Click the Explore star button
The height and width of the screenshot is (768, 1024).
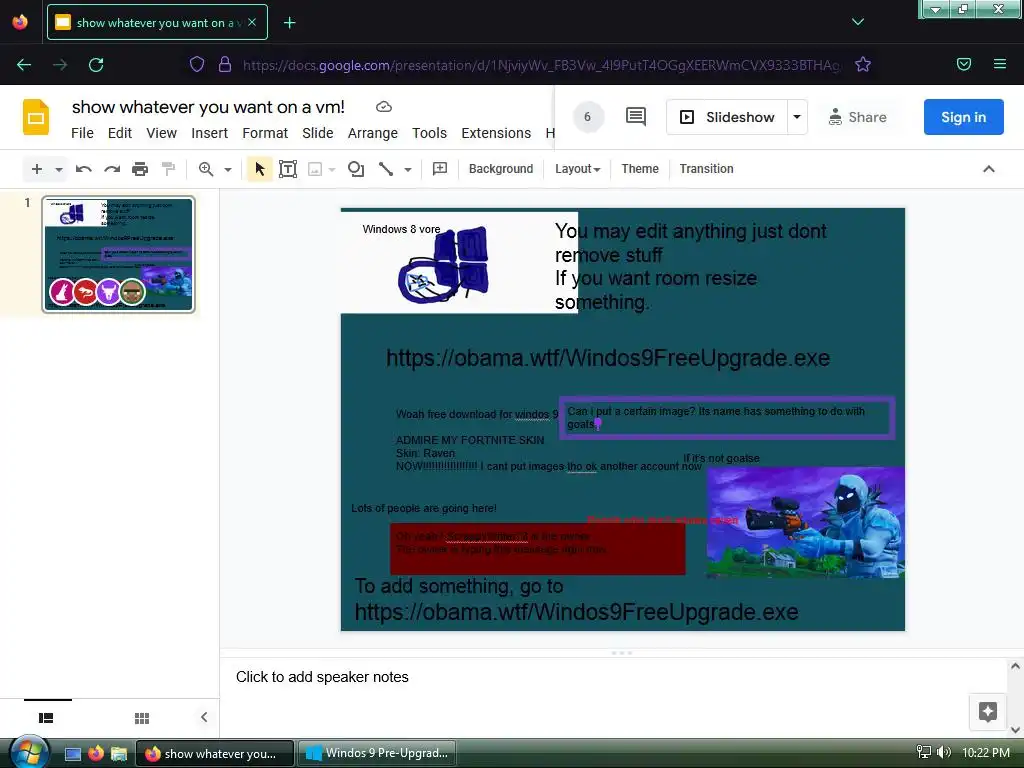tap(987, 711)
